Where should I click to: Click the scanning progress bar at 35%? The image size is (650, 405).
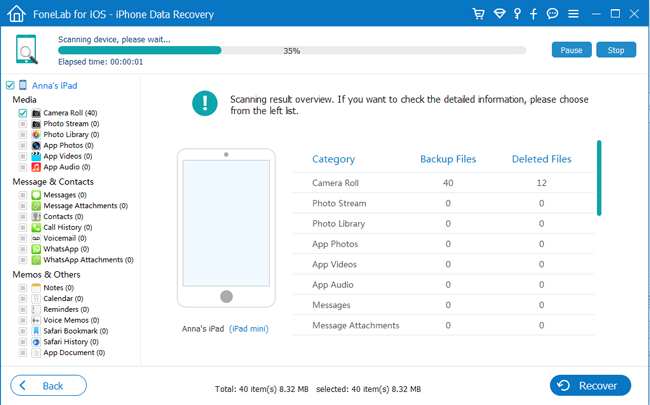coord(292,51)
